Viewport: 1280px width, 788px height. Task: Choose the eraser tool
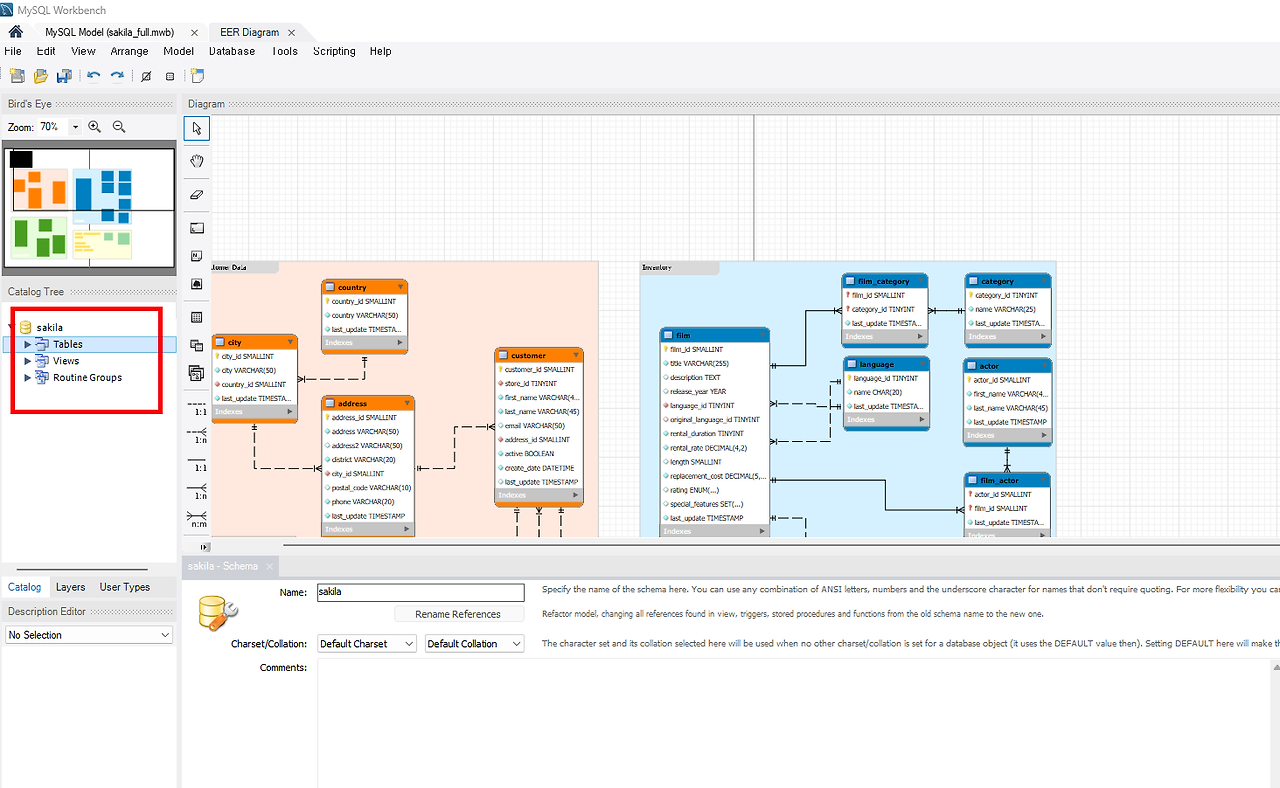(197, 194)
